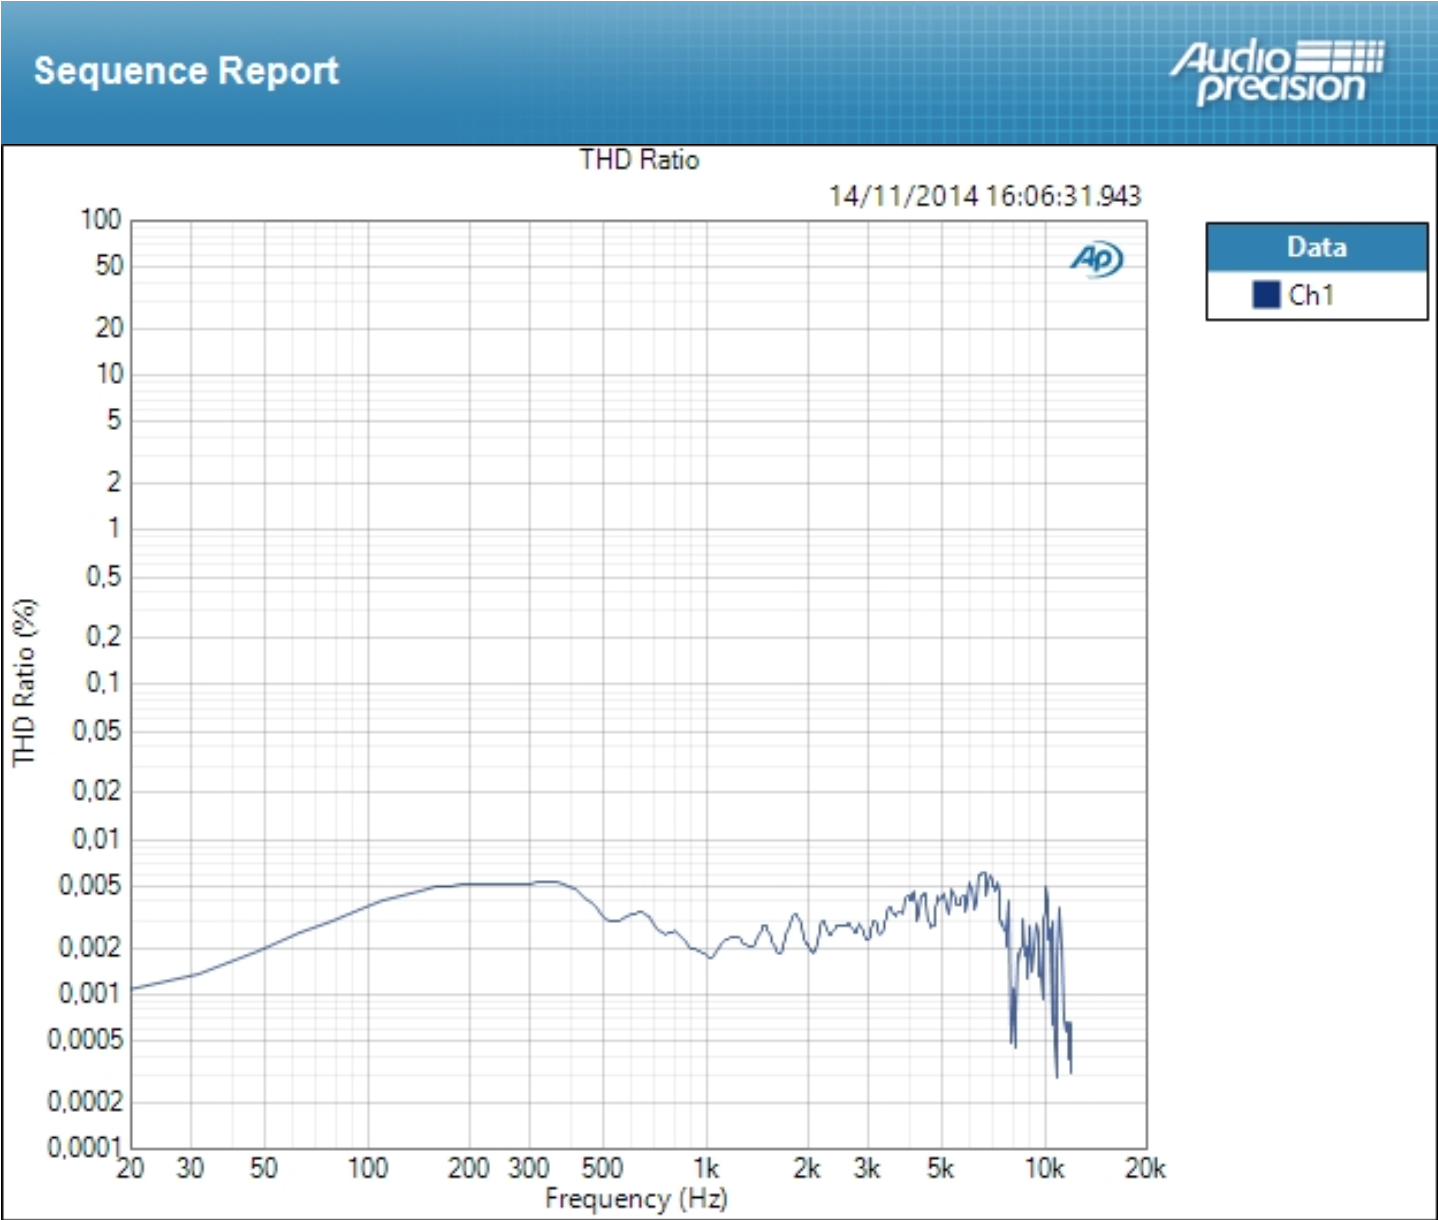
Task: Click the 1k frequency axis label
Action: click(706, 1168)
